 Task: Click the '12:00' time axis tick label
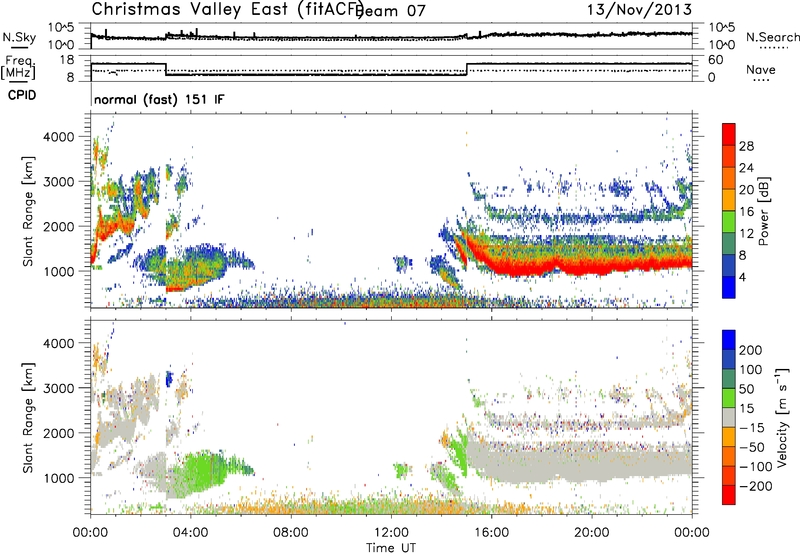pyautogui.click(x=391, y=533)
